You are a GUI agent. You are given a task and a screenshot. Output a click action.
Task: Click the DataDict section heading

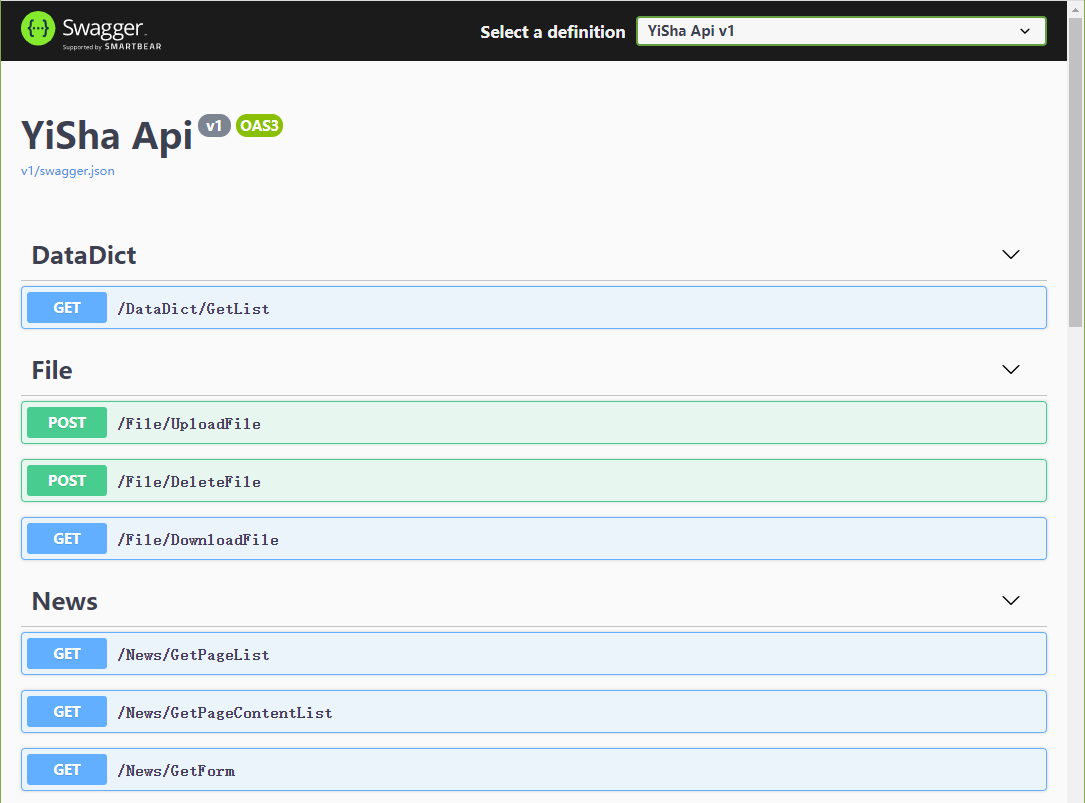coord(83,255)
